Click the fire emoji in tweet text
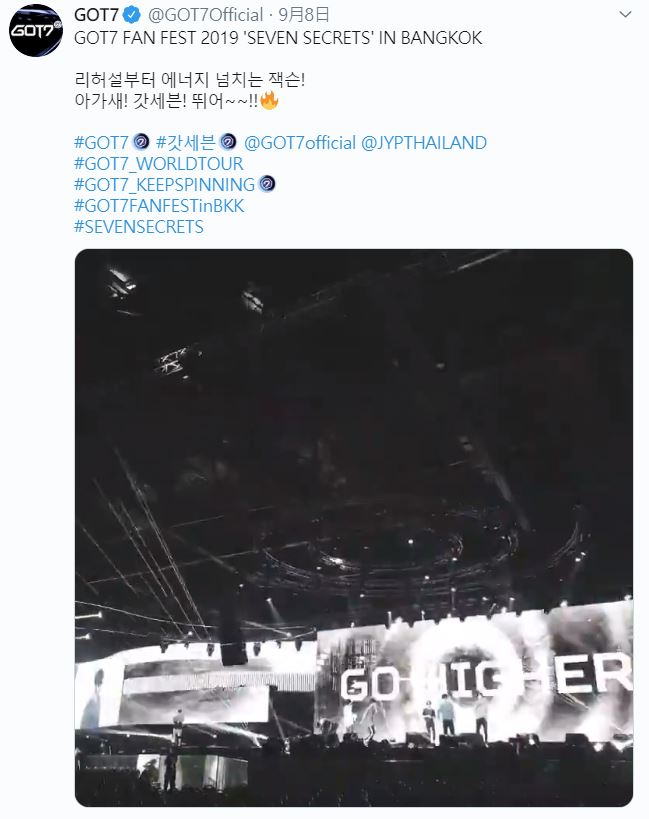 pos(269,100)
